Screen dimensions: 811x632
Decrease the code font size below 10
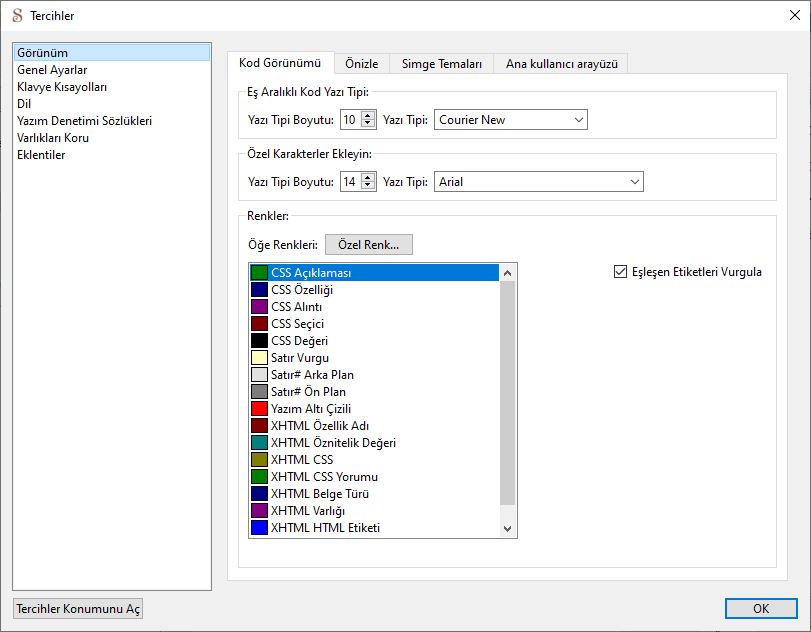pos(368,124)
